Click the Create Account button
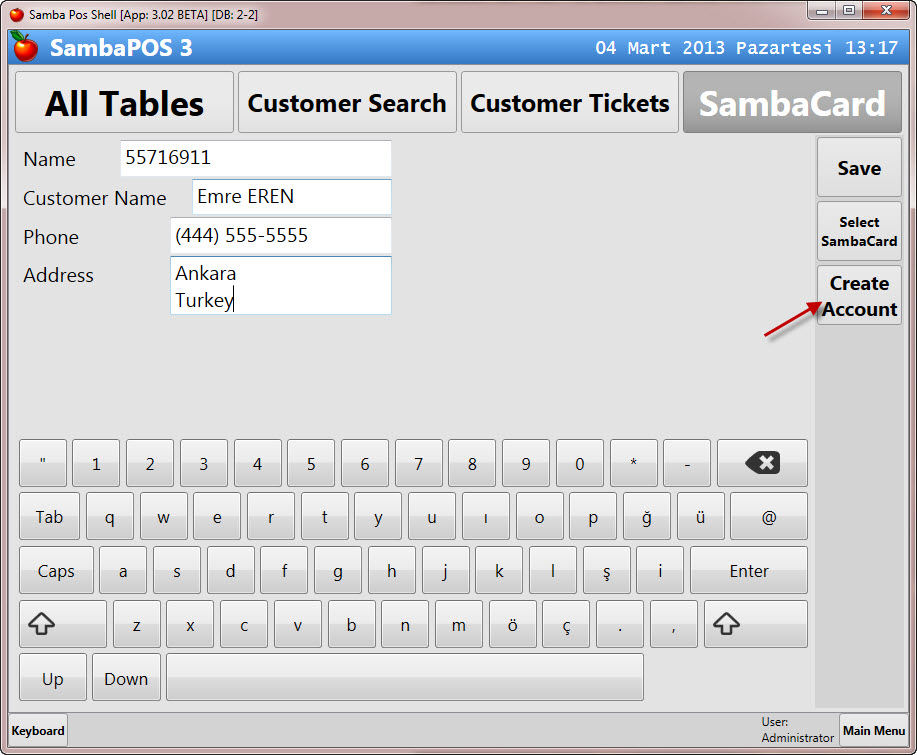Viewport: 917px width, 755px height. pyautogui.click(x=859, y=296)
